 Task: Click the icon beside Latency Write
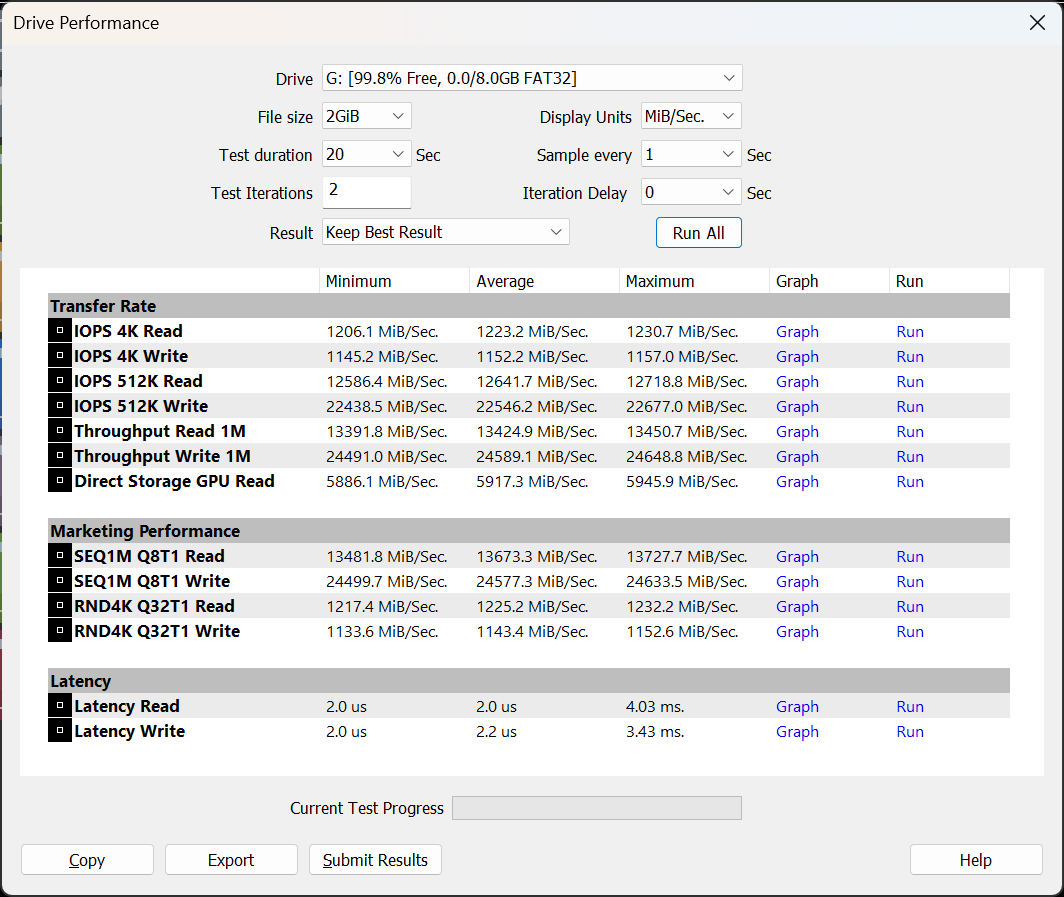[60, 731]
